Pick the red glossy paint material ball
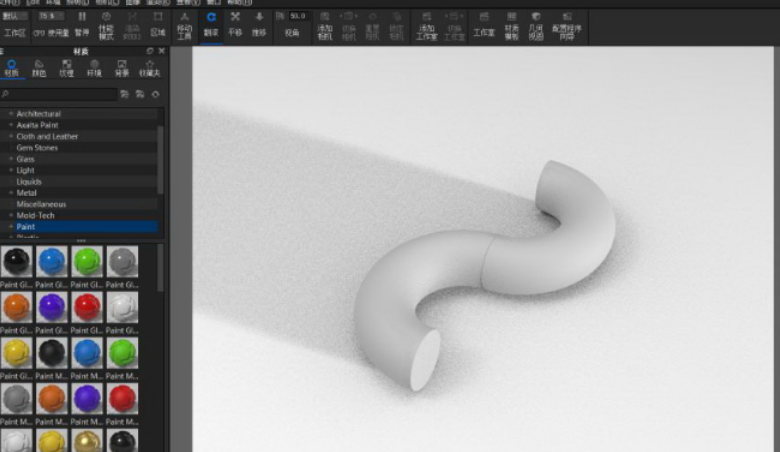 [89, 306]
